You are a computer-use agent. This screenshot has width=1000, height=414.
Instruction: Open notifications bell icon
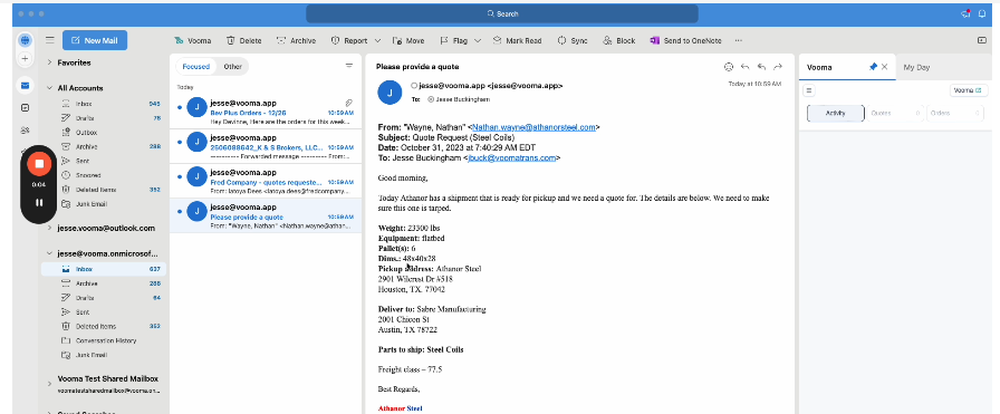(x=983, y=13)
